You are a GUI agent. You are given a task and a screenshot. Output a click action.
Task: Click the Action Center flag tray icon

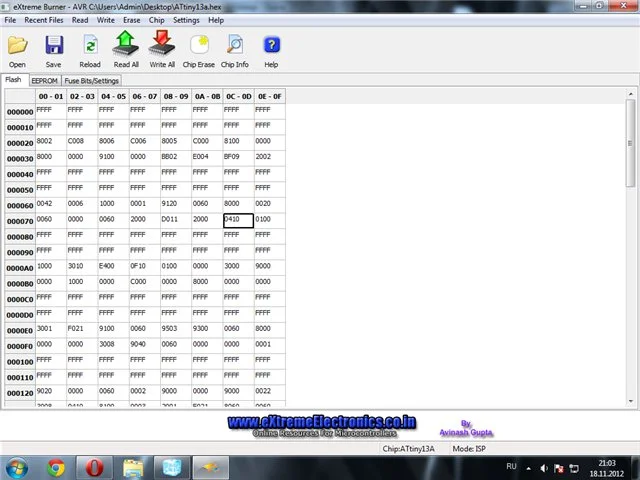point(559,468)
